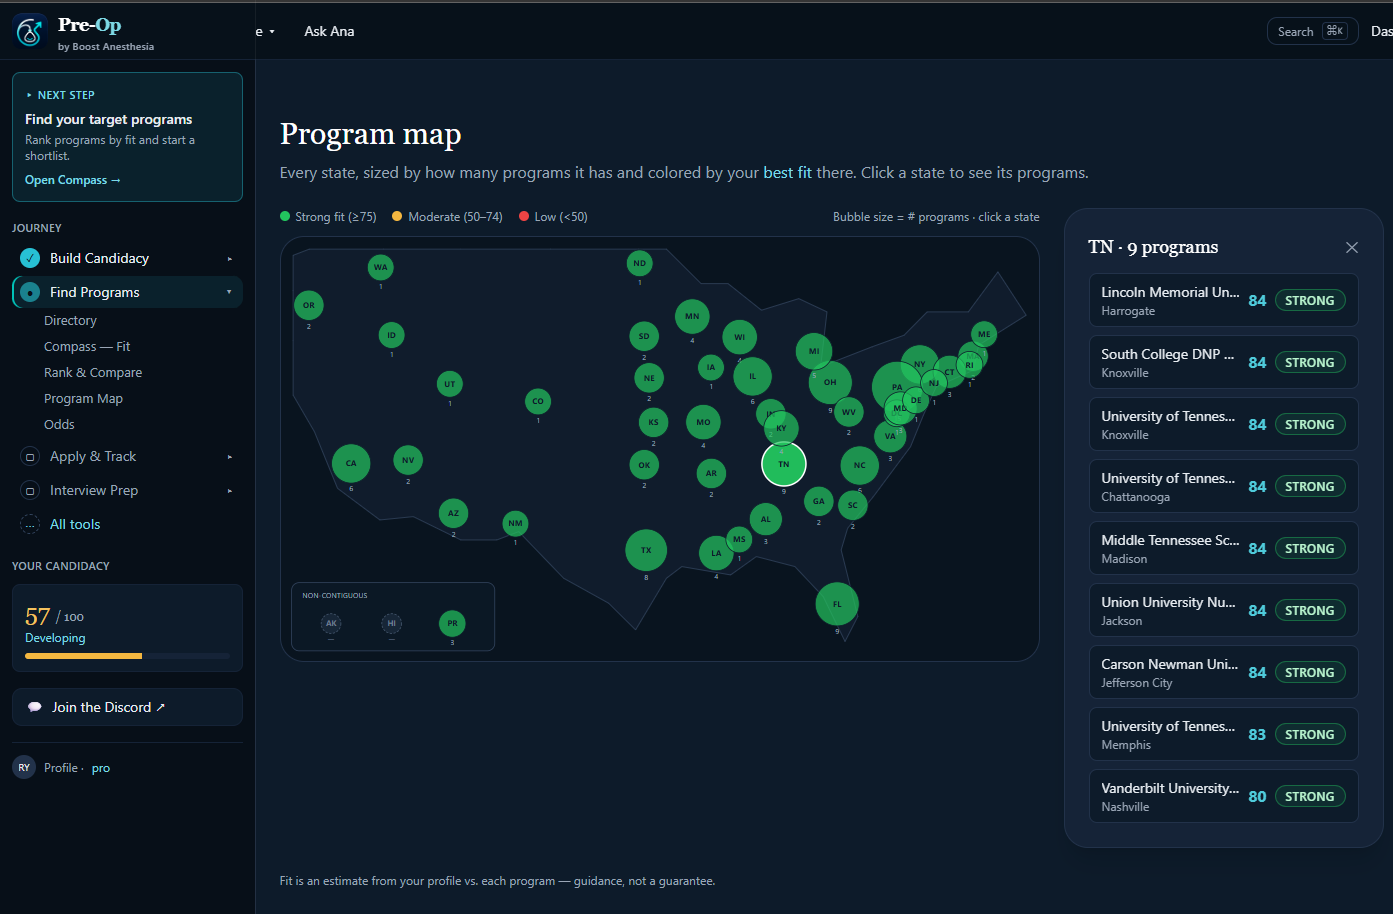Screen dimensions: 1393x914
Task: Select the AK non-contiguous bubble
Action: click(x=331, y=623)
